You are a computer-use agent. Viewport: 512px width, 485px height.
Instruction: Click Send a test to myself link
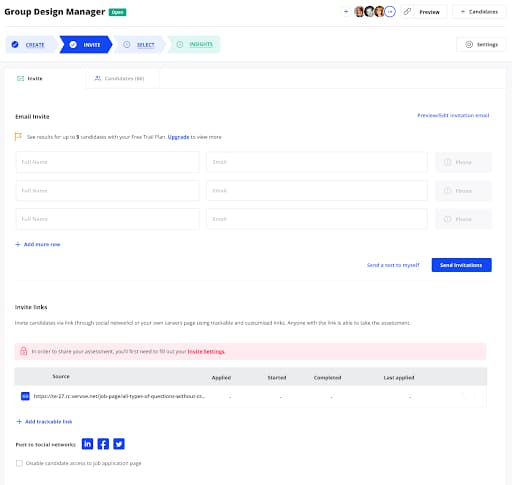(393, 265)
